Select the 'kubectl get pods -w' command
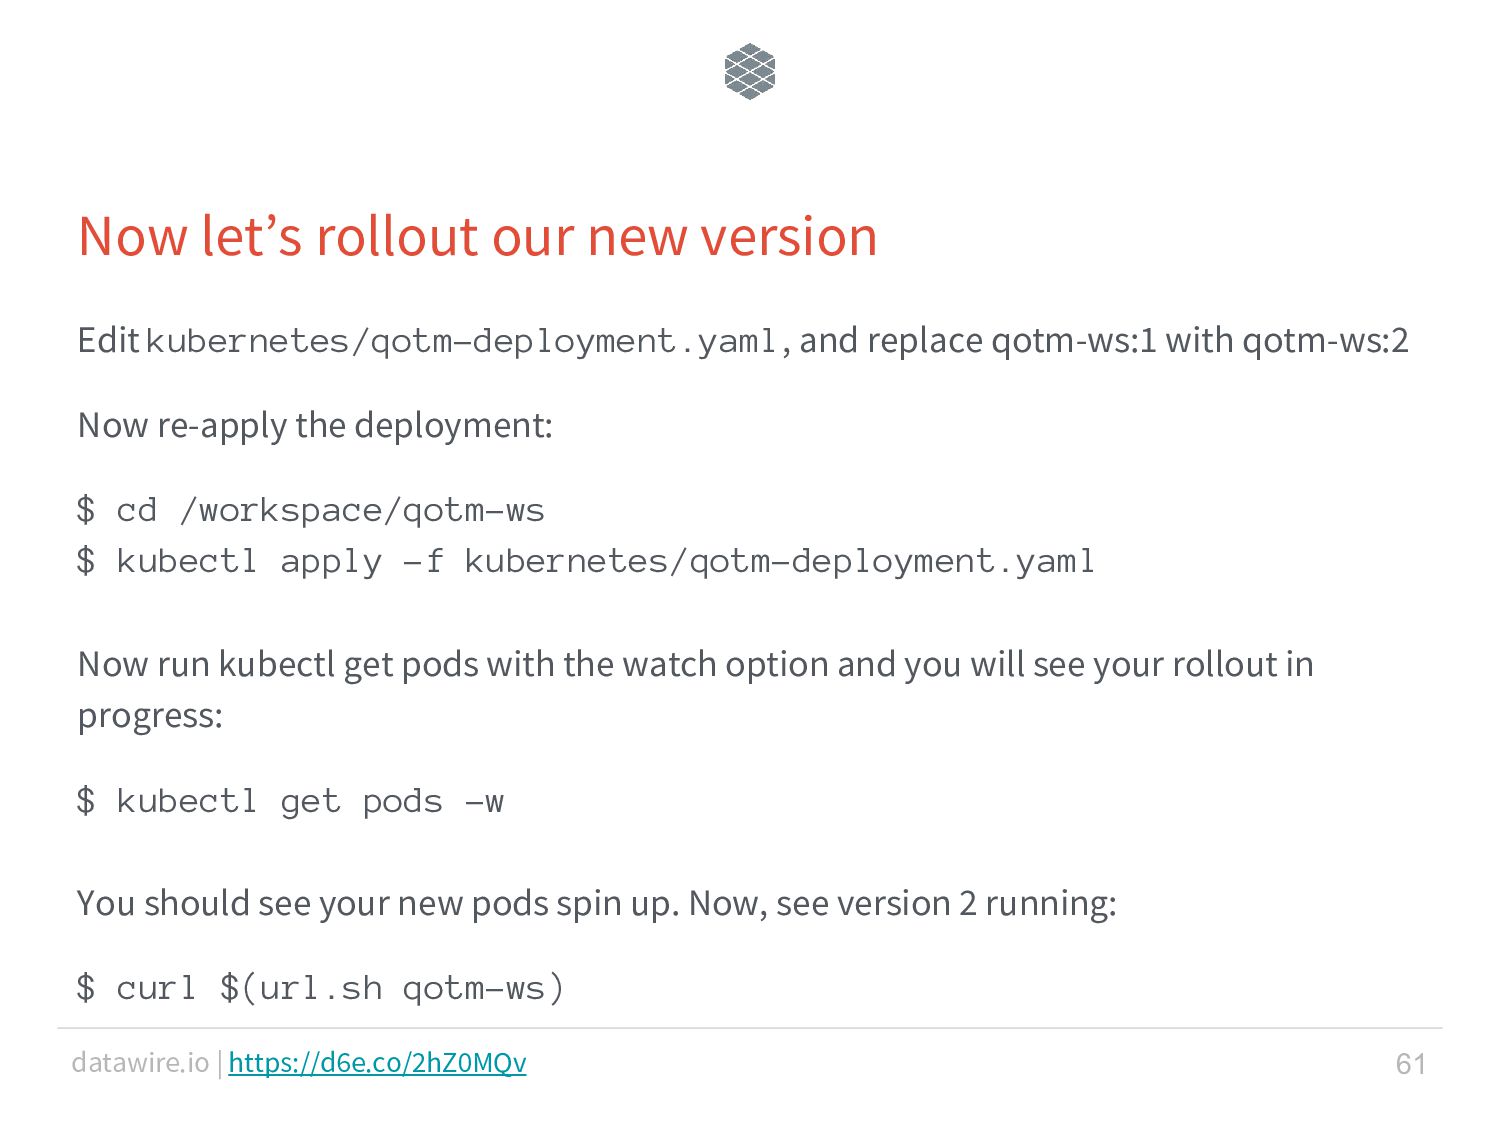The image size is (1500, 1125). pos(290,801)
